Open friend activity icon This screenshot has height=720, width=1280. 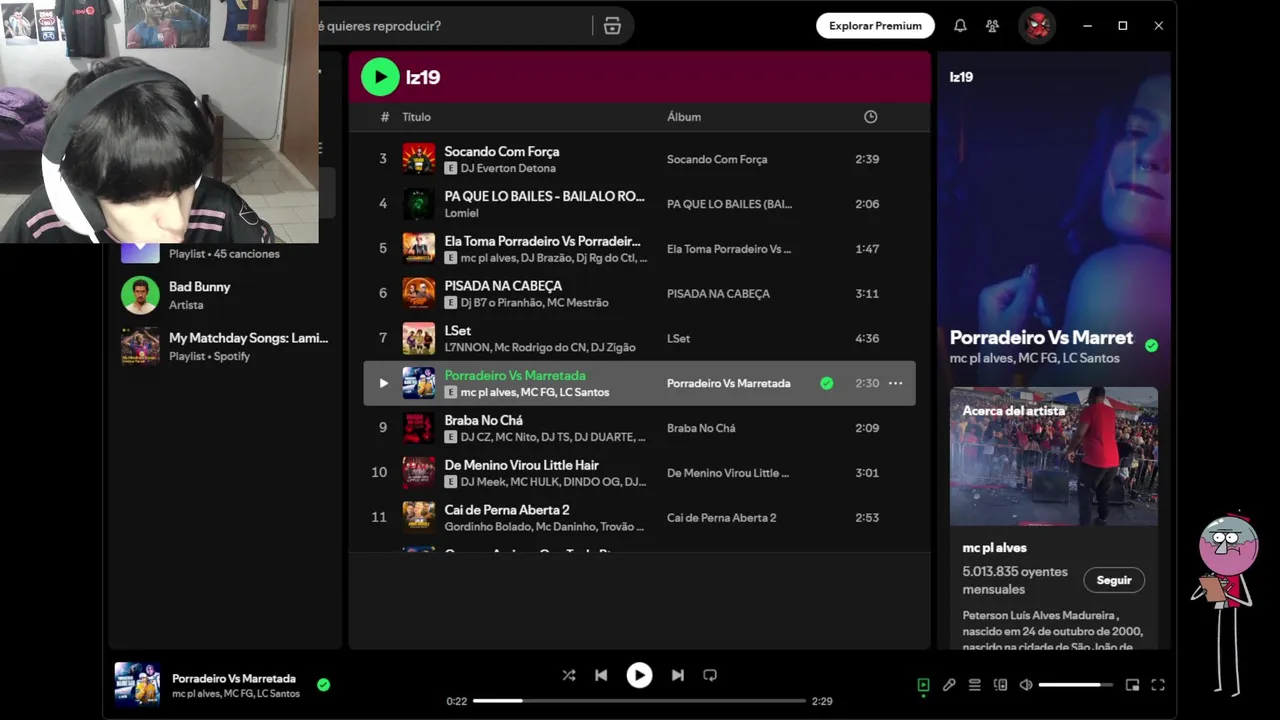[992, 26]
